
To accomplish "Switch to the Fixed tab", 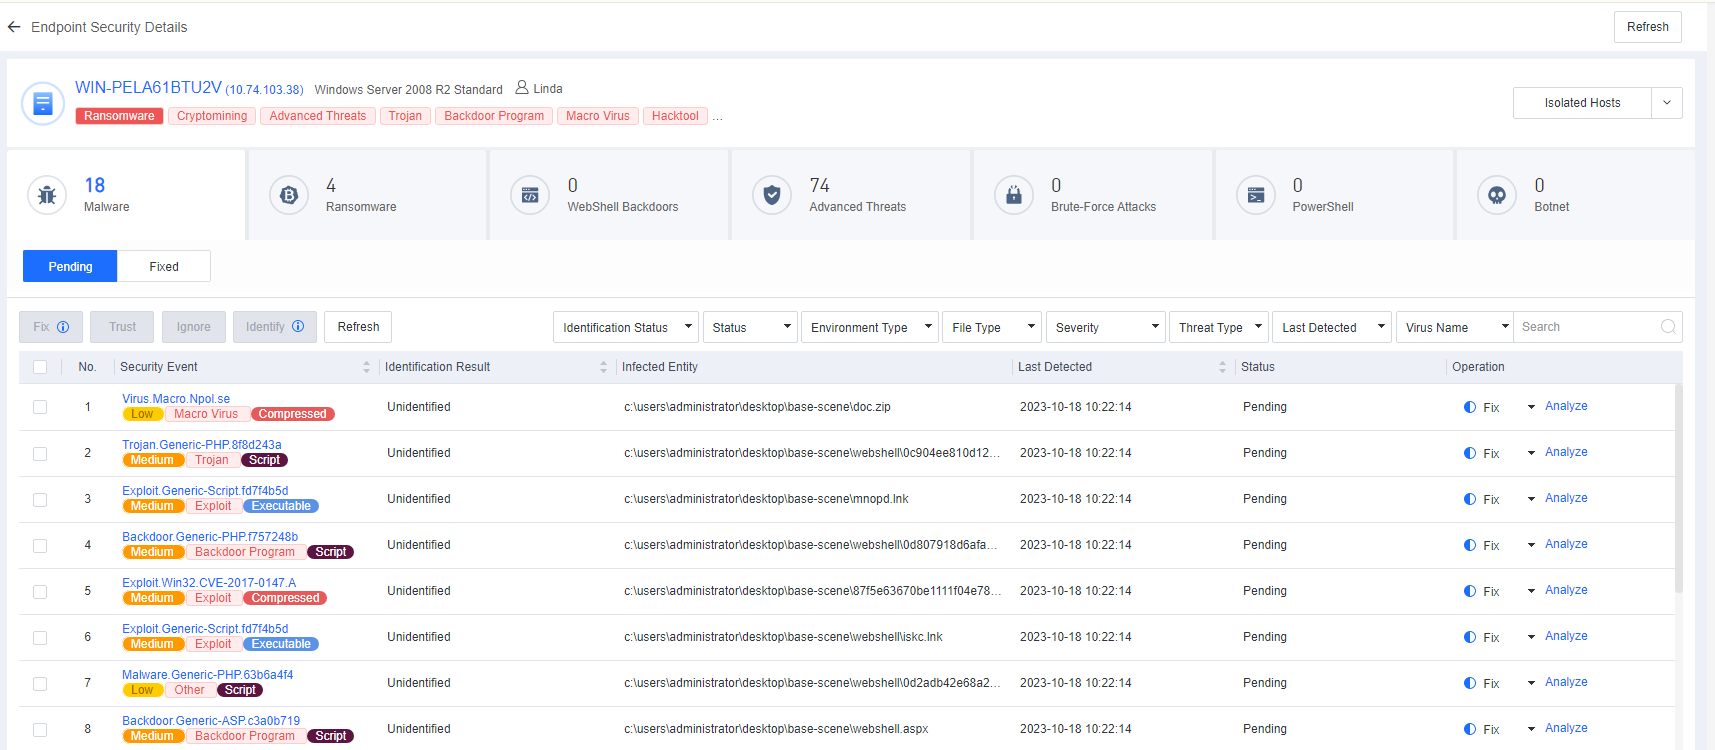I will click(x=164, y=266).
